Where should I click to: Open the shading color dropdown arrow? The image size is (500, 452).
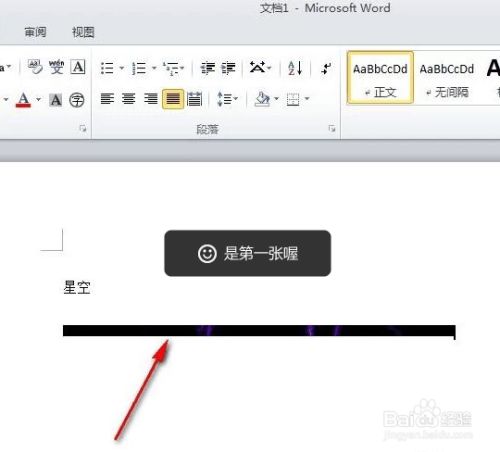click(x=276, y=99)
